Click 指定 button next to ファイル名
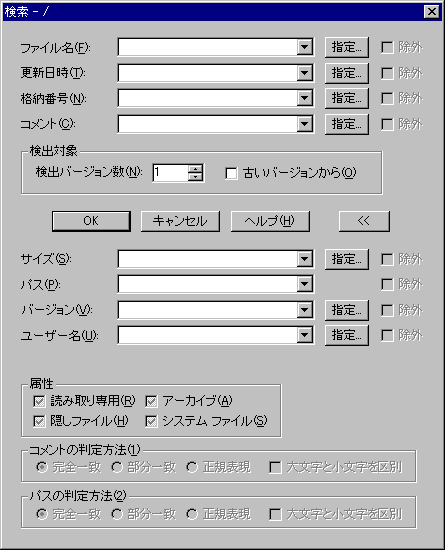Screen dimensions: 445x550 346,47
